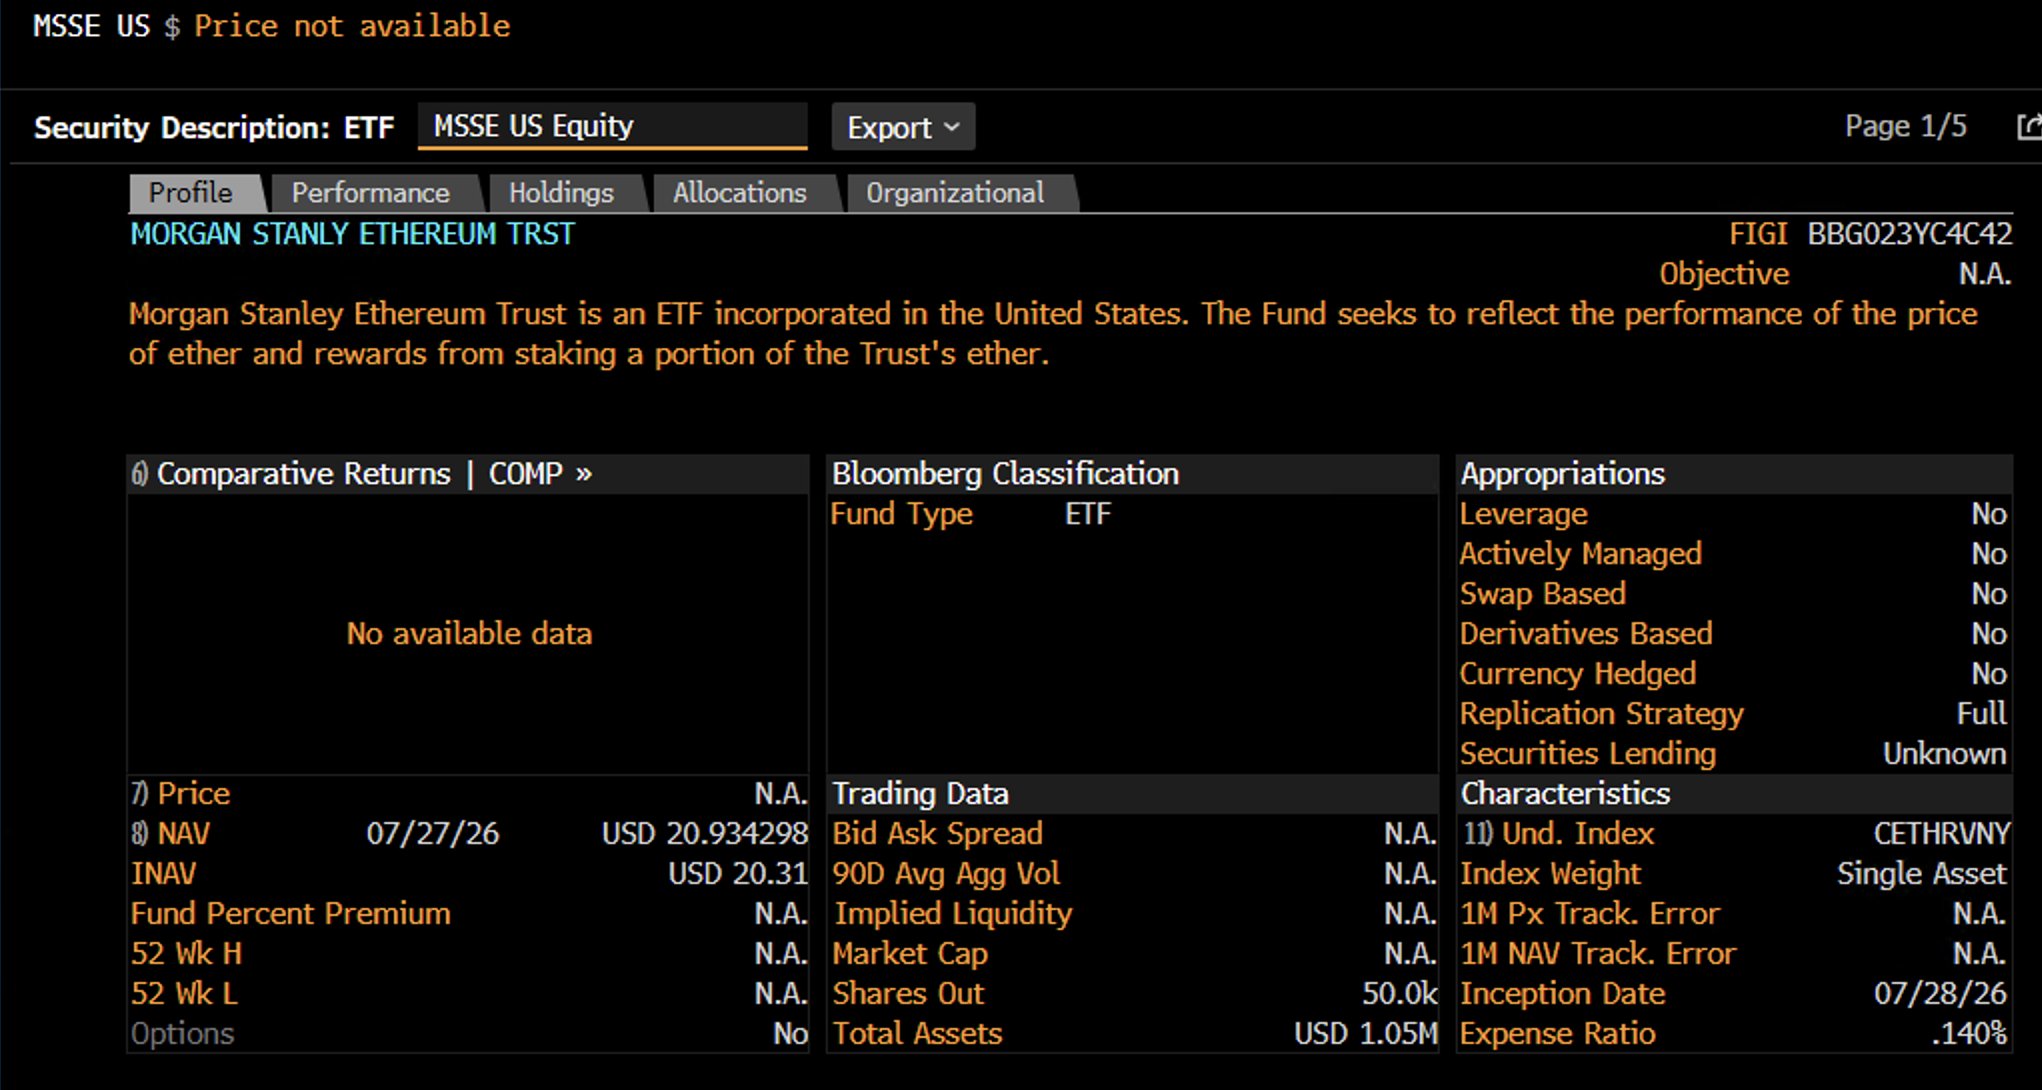
Task: Click the share/export icon beside Page 1/5
Action: click(x=2029, y=127)
